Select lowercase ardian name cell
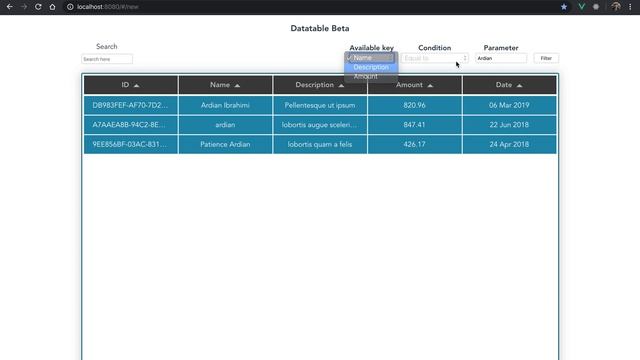The width and height of the screenshot is (640, 360). point(225,125)
